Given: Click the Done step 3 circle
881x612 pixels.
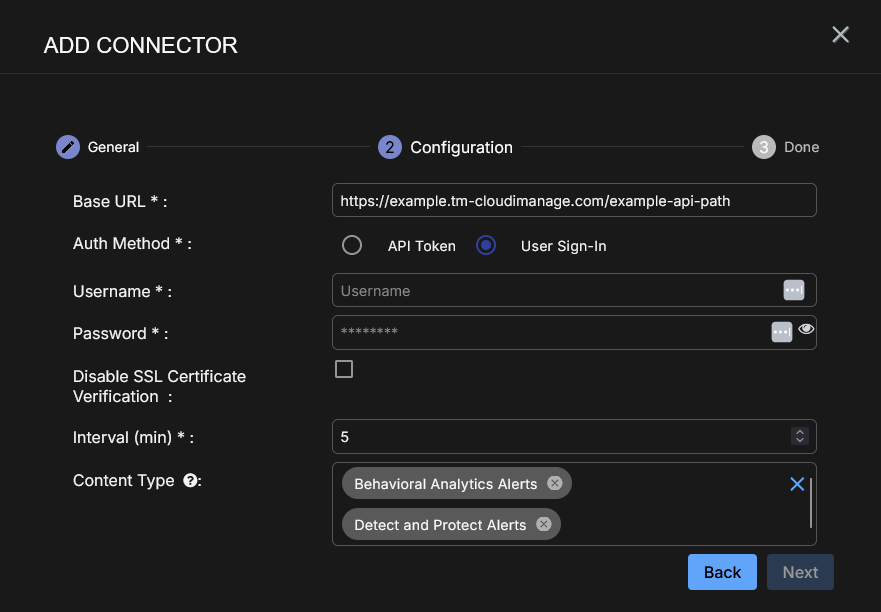Looking at the screenshot, I should click(764, 147).
